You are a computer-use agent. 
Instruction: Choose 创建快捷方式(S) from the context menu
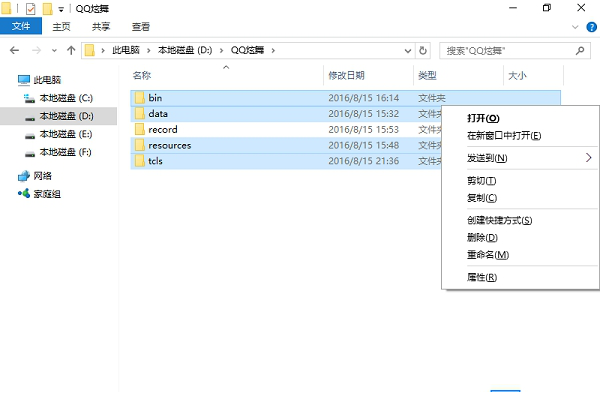[x=499, y=220]
